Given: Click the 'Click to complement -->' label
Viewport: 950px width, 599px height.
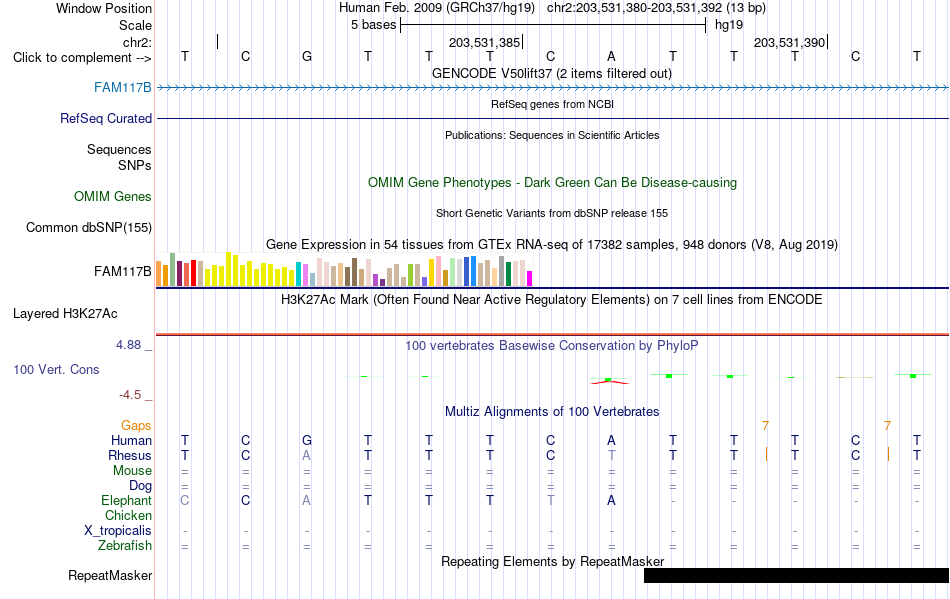Looking at the screenshot, I should click(x=82, y=58).
